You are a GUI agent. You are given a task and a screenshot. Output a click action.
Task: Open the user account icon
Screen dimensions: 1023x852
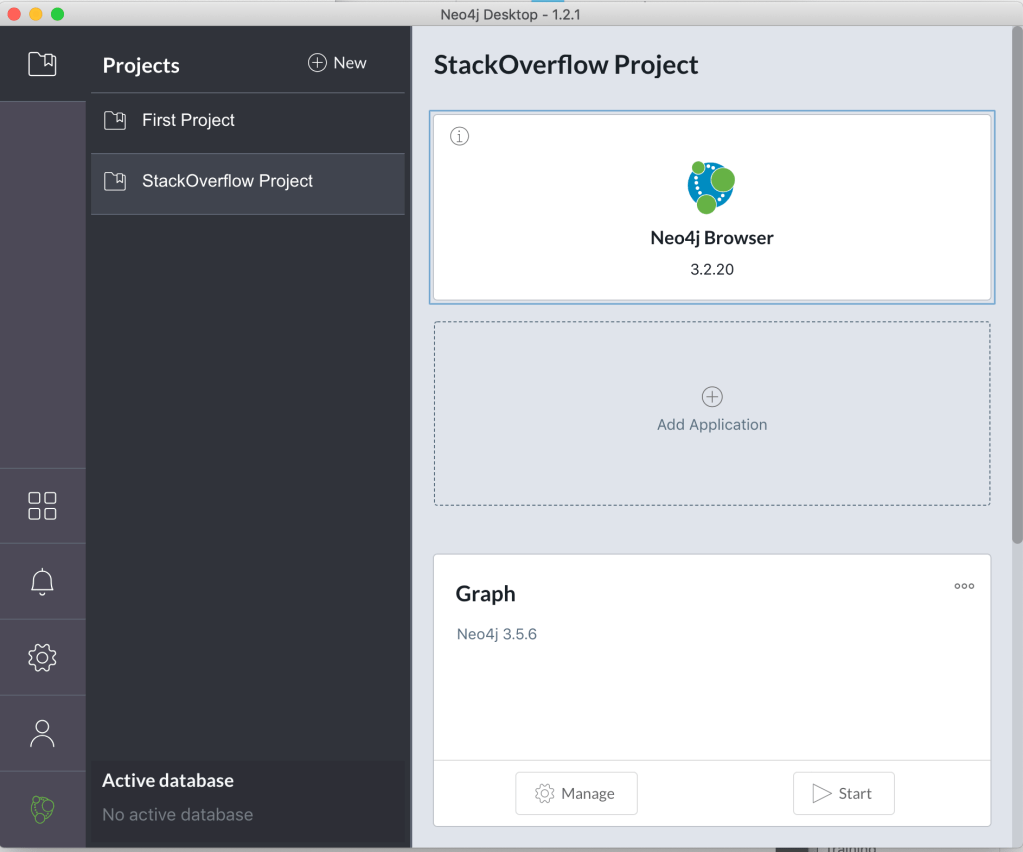pyautogui.click(x=42, y=733)
